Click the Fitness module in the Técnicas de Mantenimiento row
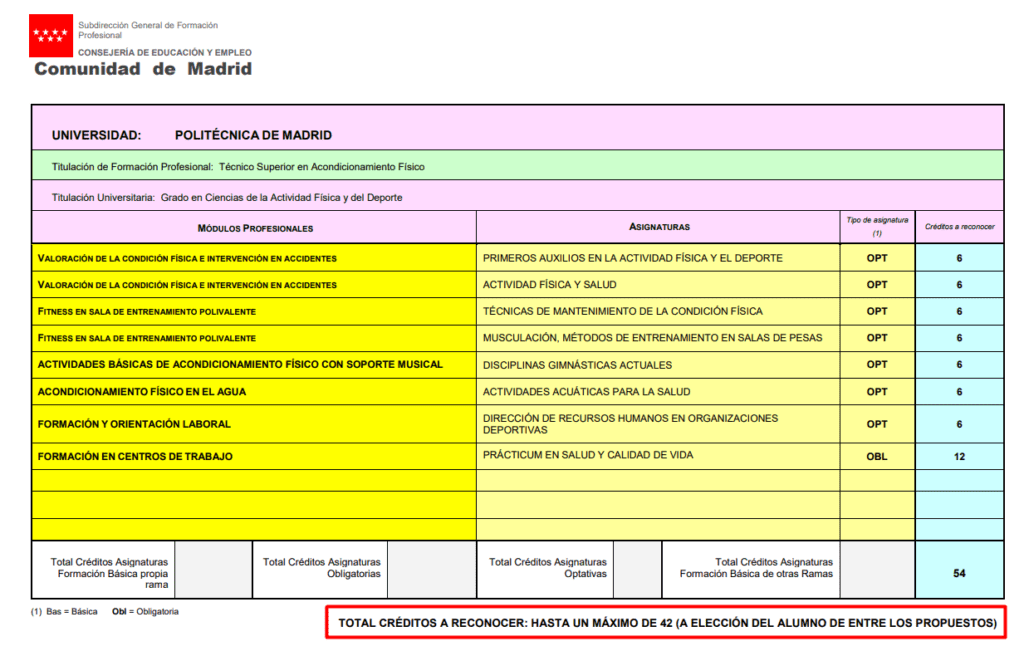Viewport: 1024px width, 651px height. pyautogui.click(x=147, y=311)
